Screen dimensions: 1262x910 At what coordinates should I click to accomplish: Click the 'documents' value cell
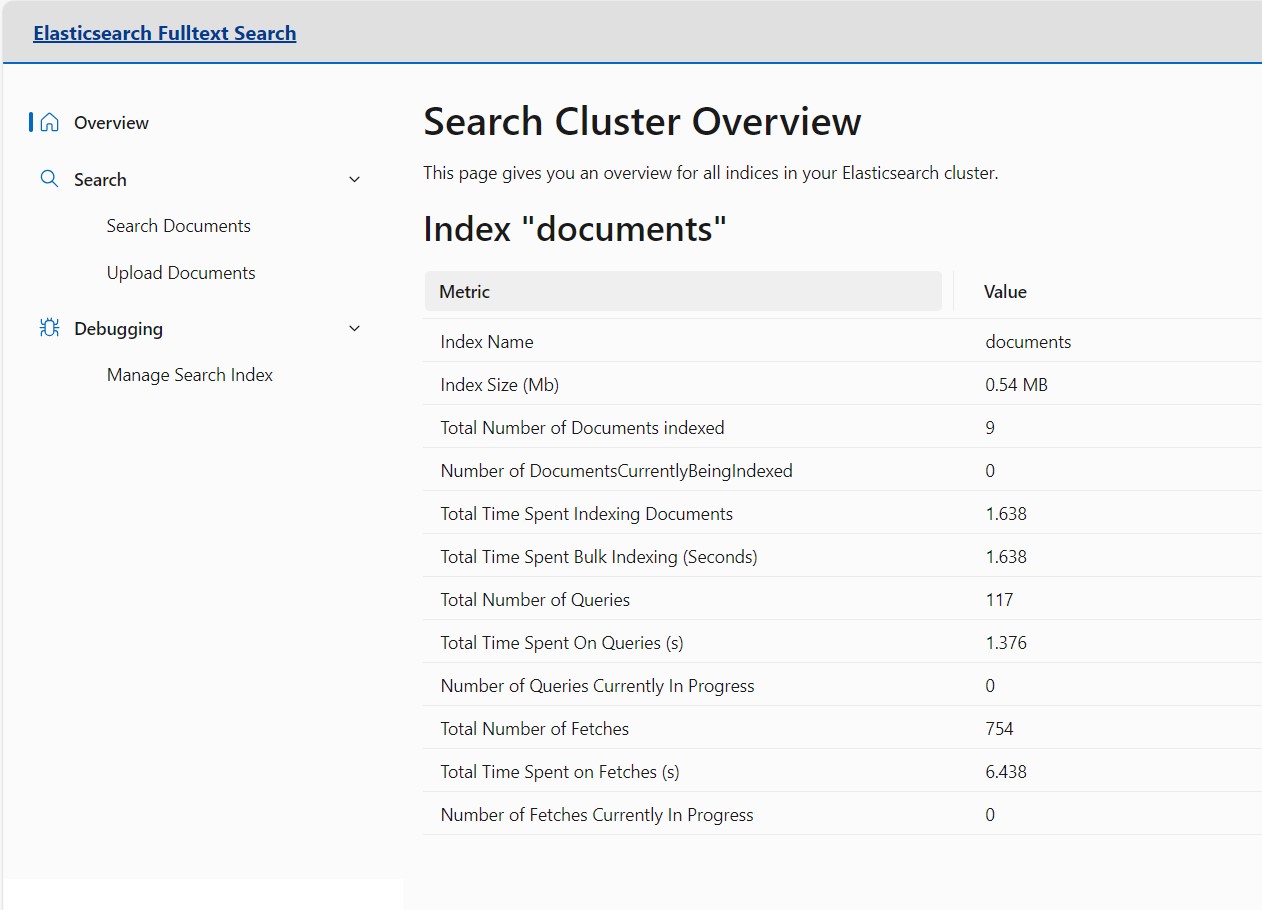click(1028, 342)
